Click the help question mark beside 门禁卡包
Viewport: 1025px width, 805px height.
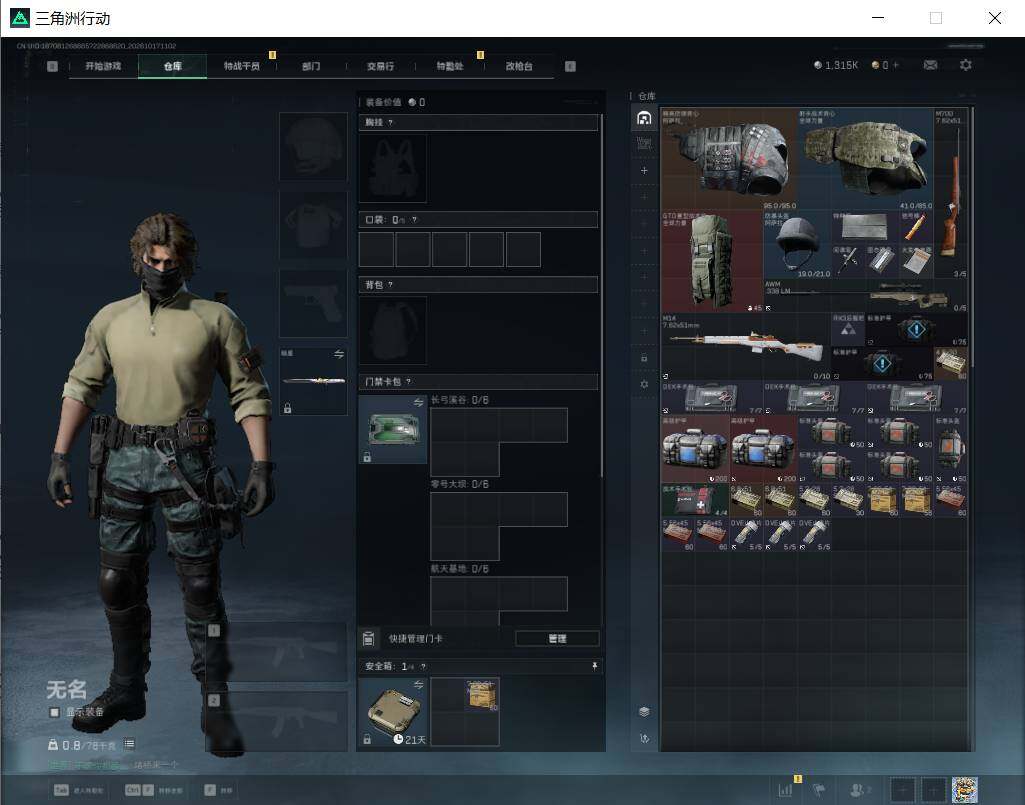(409, 381)
